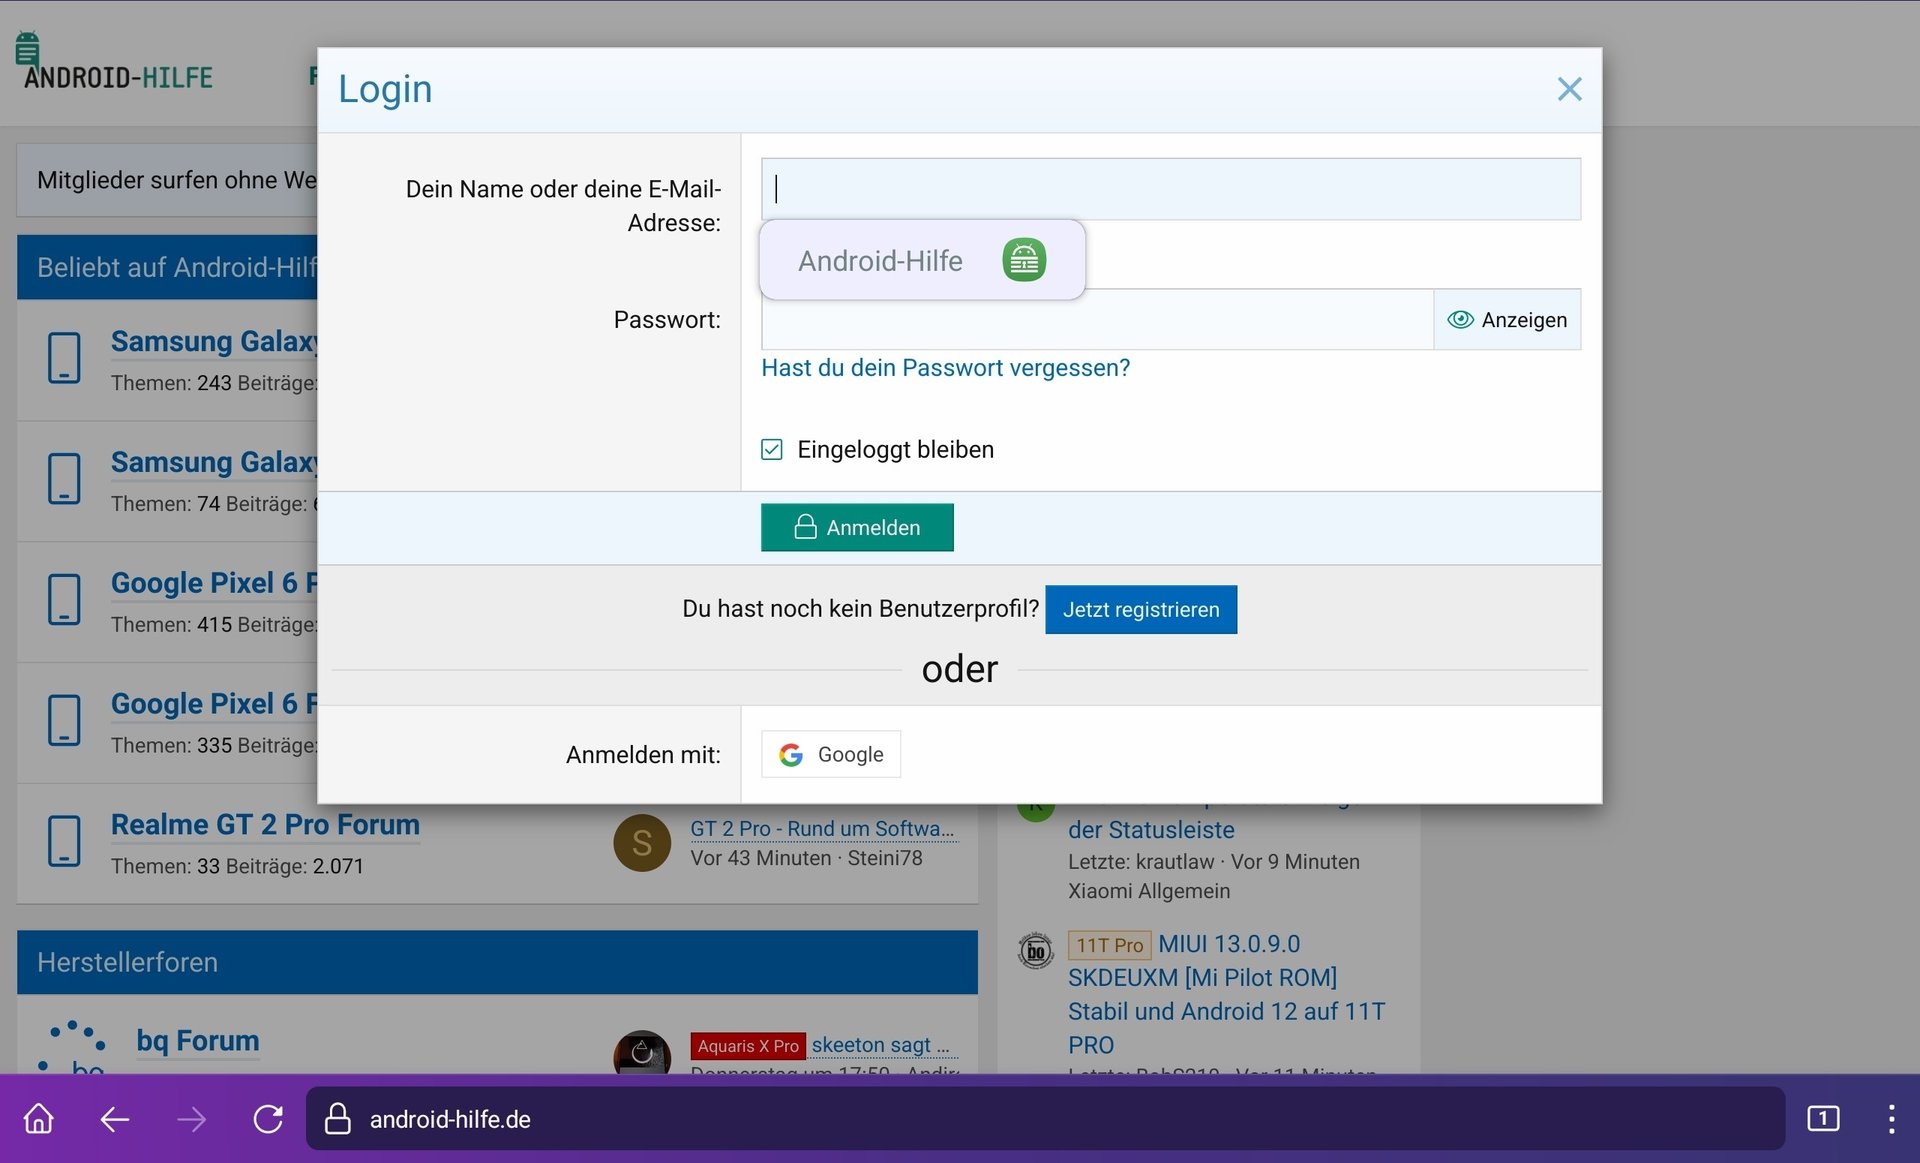Go forward with the browser forward arrow

point(191,1118)
